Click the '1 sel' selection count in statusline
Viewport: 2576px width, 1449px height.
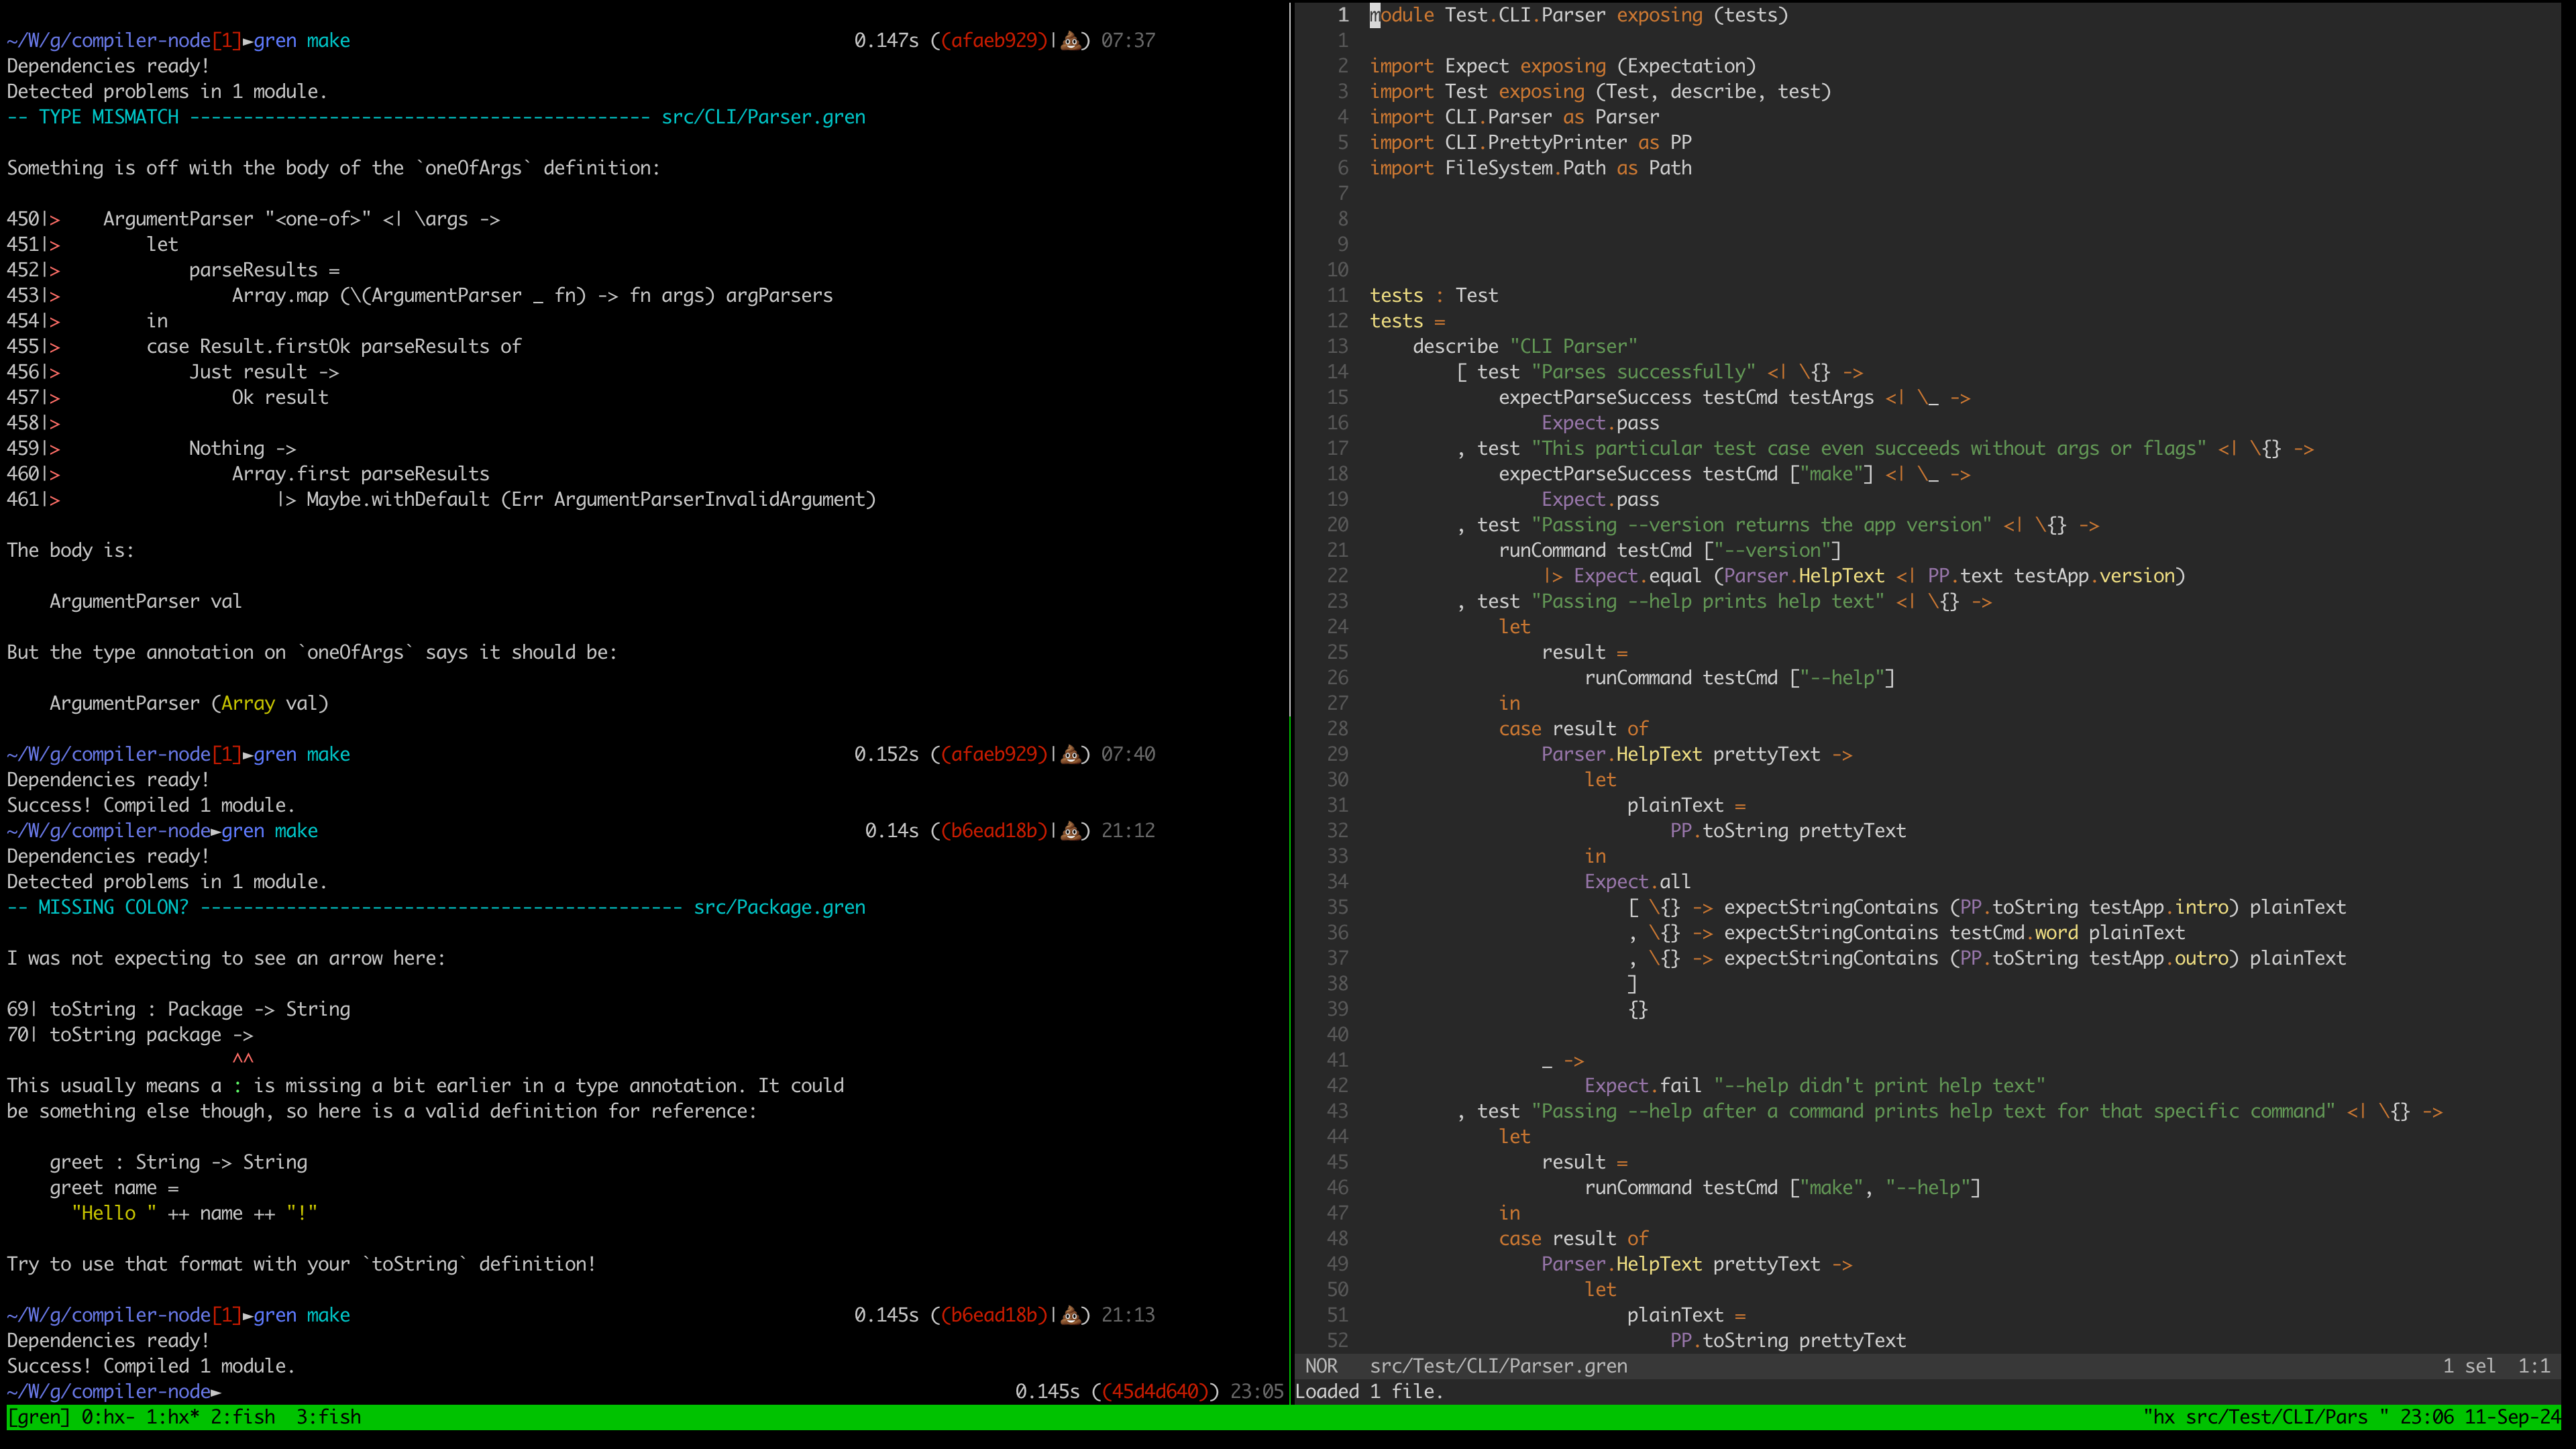[2469, 1366]
